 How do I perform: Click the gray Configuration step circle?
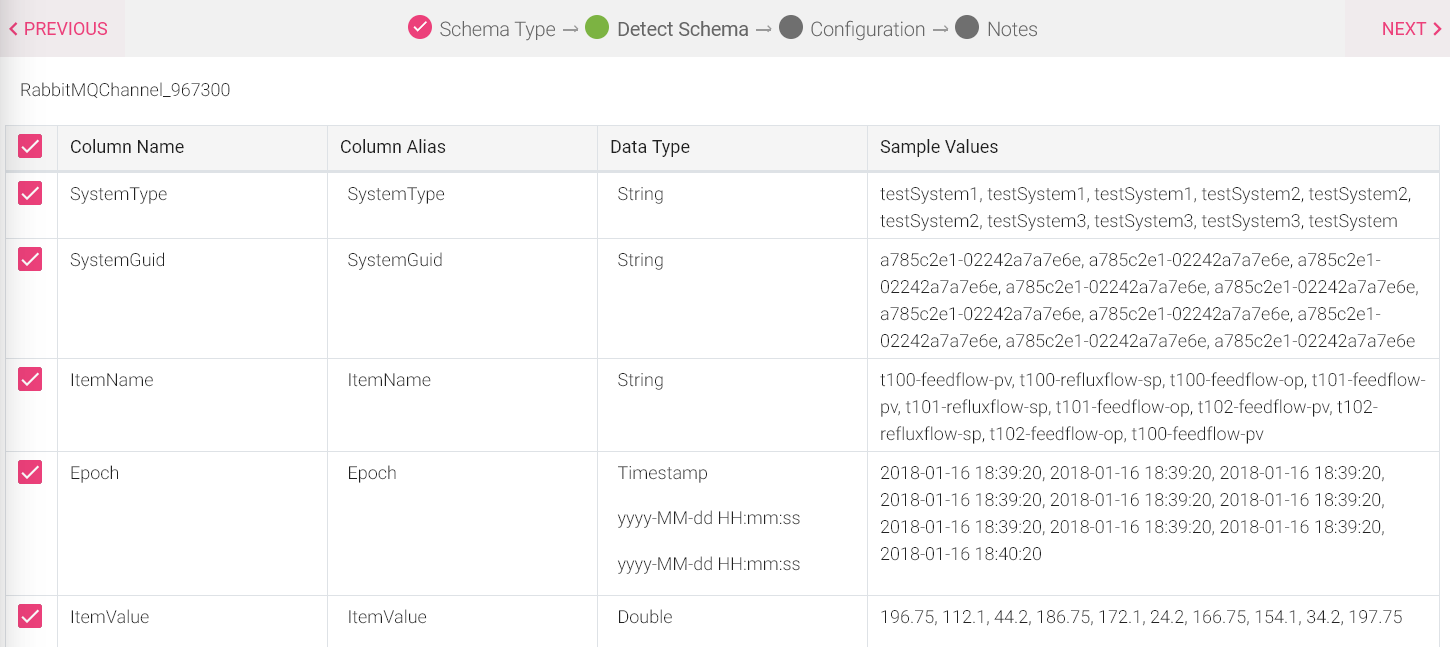[792, 28]
